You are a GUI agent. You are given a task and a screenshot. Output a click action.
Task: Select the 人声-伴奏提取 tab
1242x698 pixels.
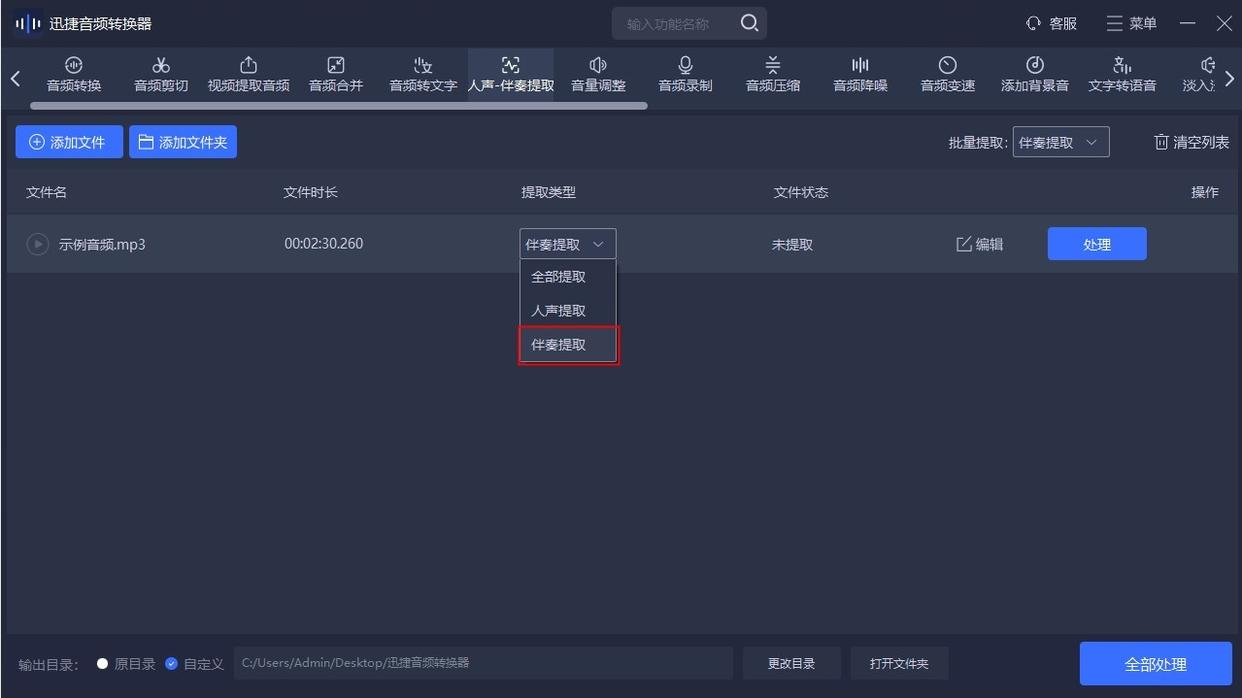pyautogui.click(x=511, y=75)
